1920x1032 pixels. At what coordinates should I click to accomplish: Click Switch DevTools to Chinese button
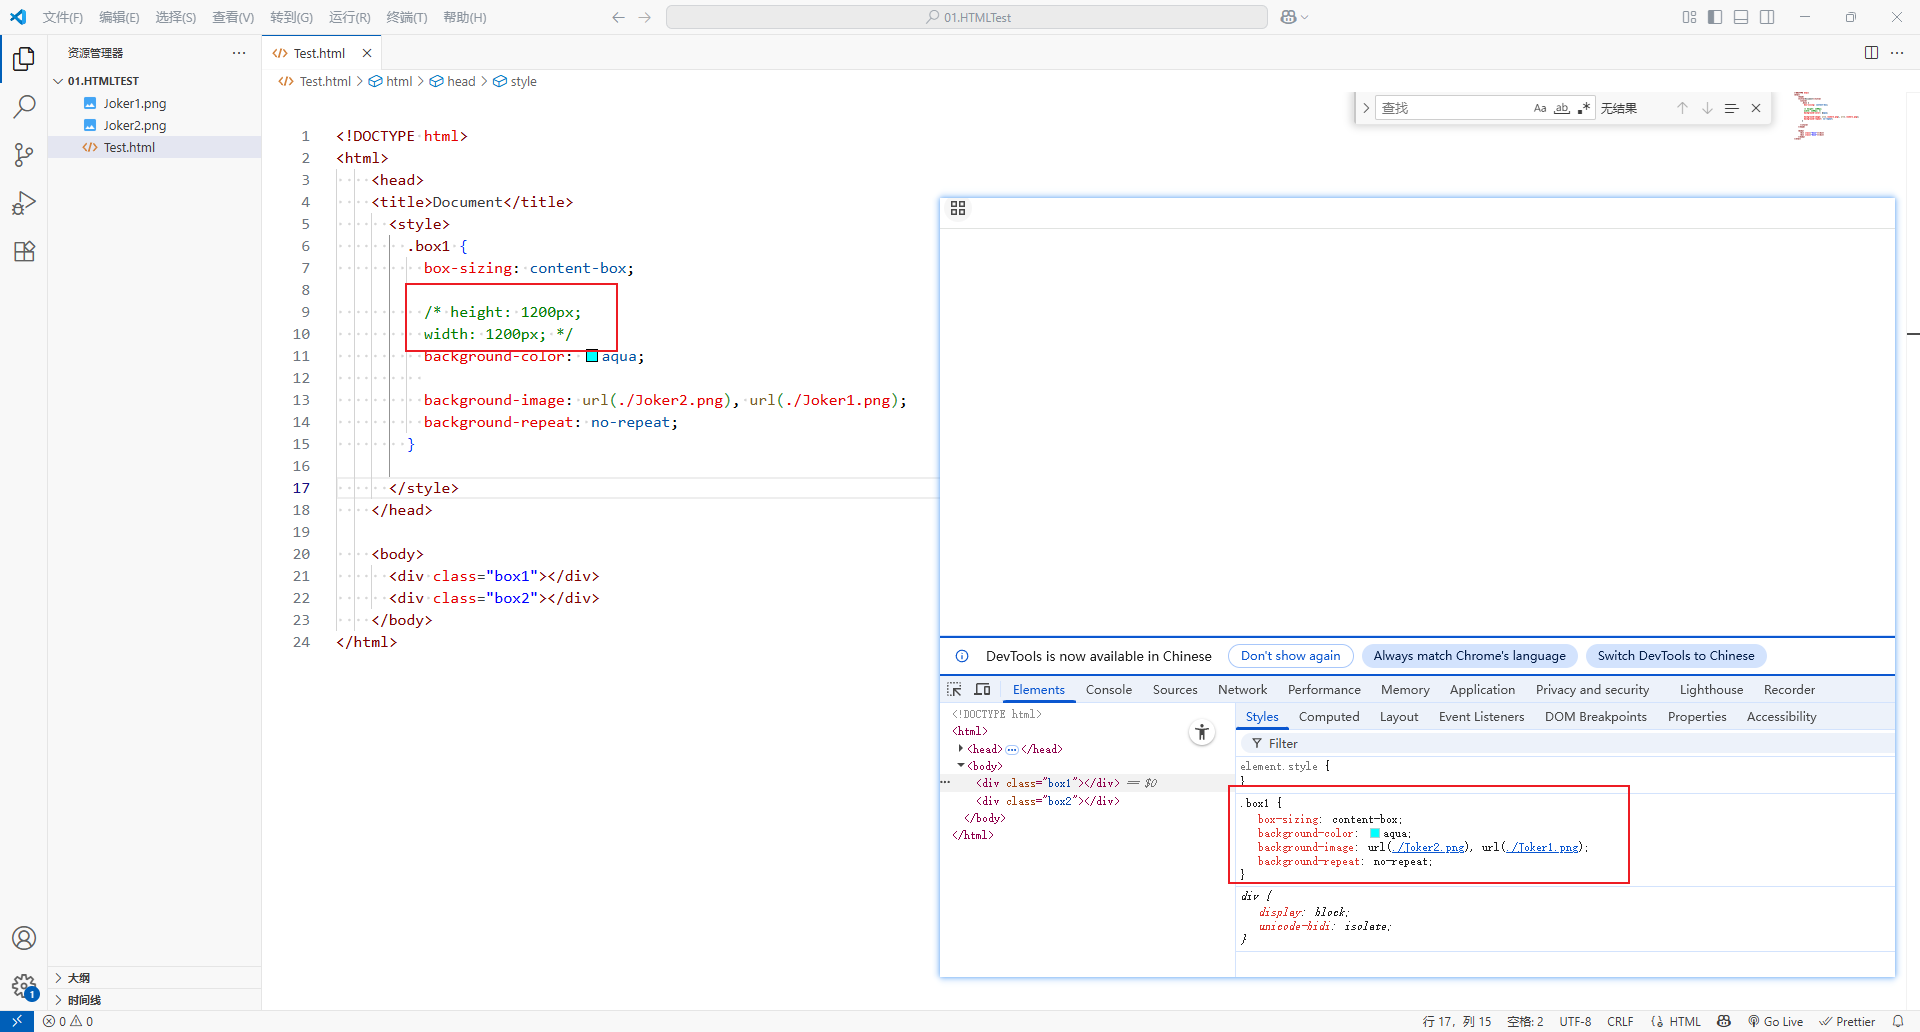pos(1676,656)
